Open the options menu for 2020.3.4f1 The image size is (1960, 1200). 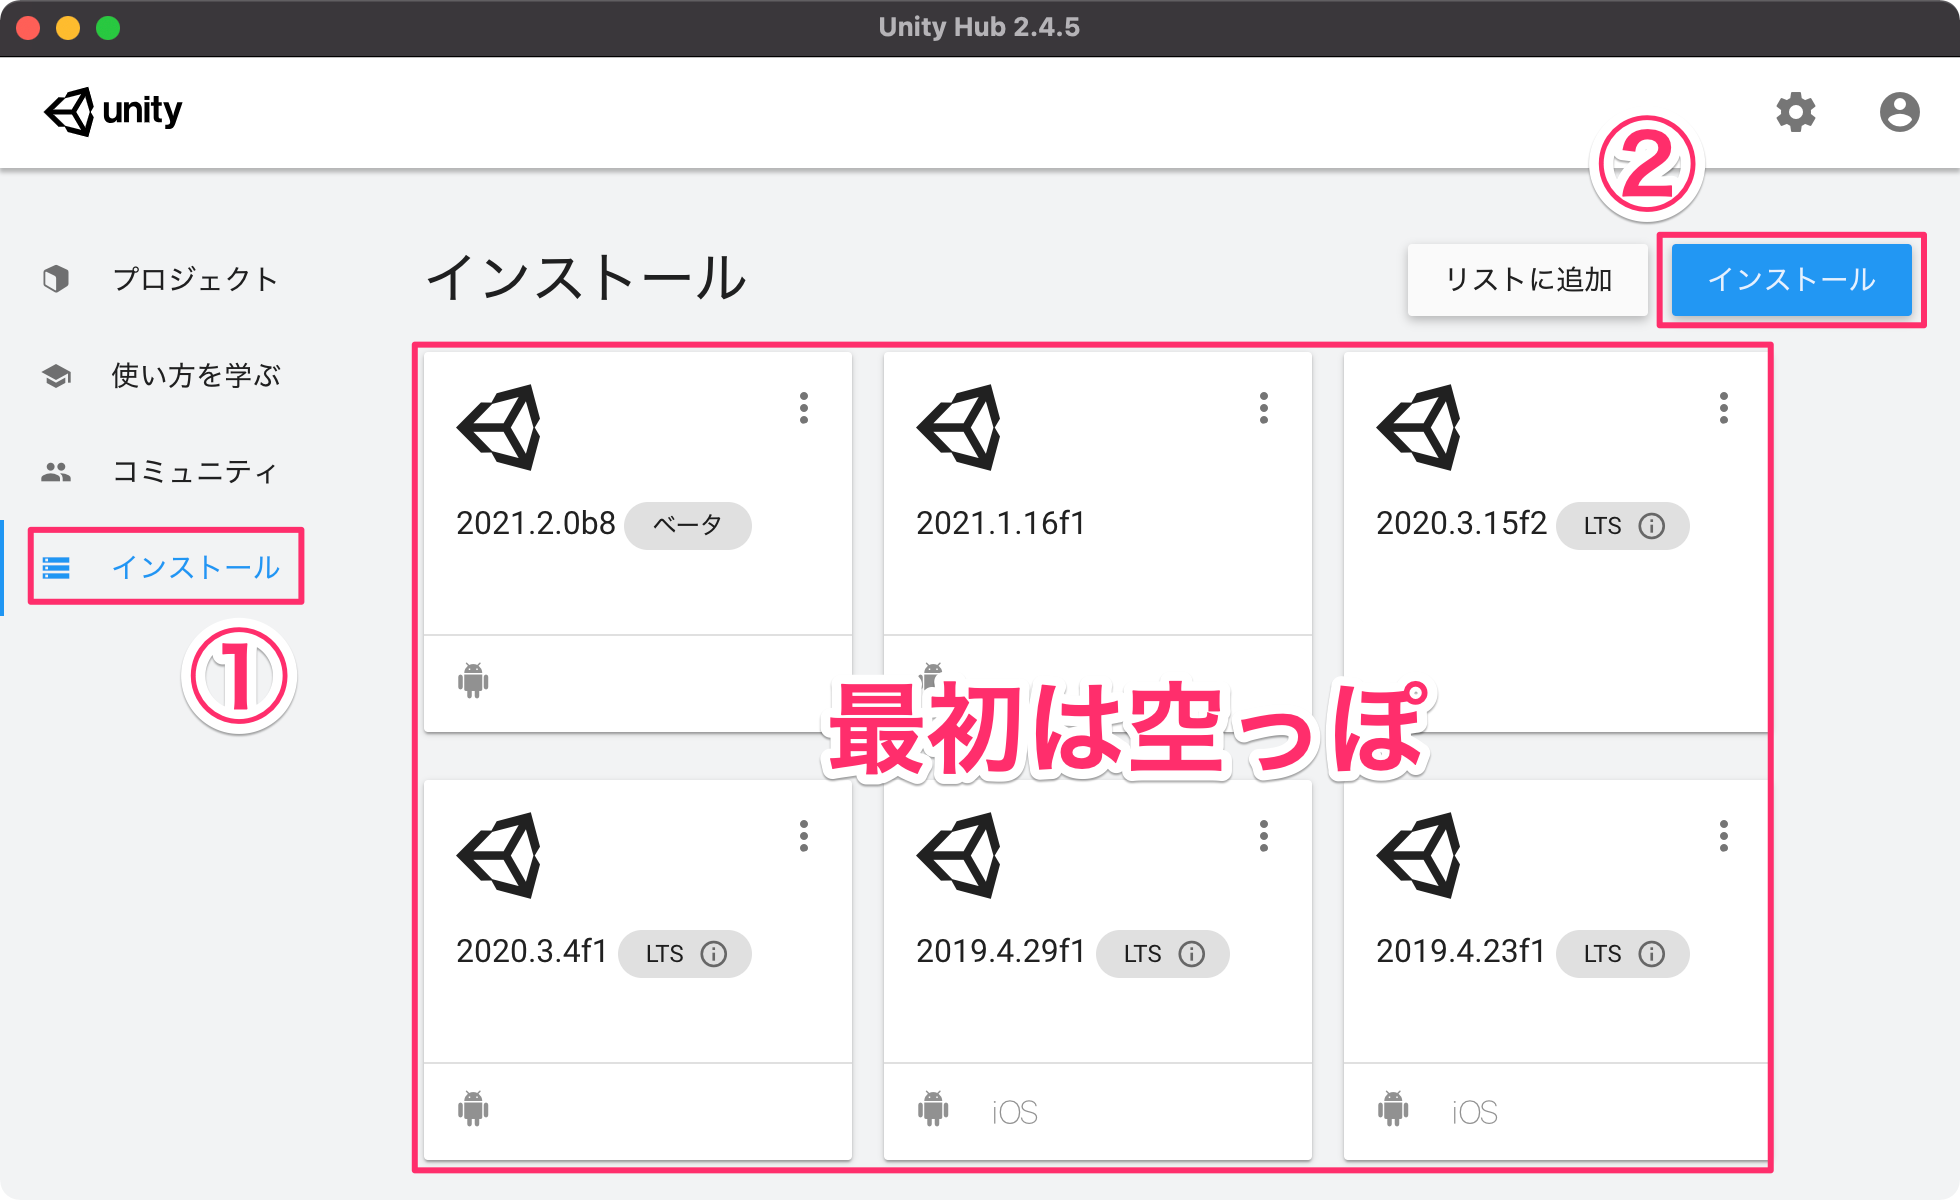point(804,836)
